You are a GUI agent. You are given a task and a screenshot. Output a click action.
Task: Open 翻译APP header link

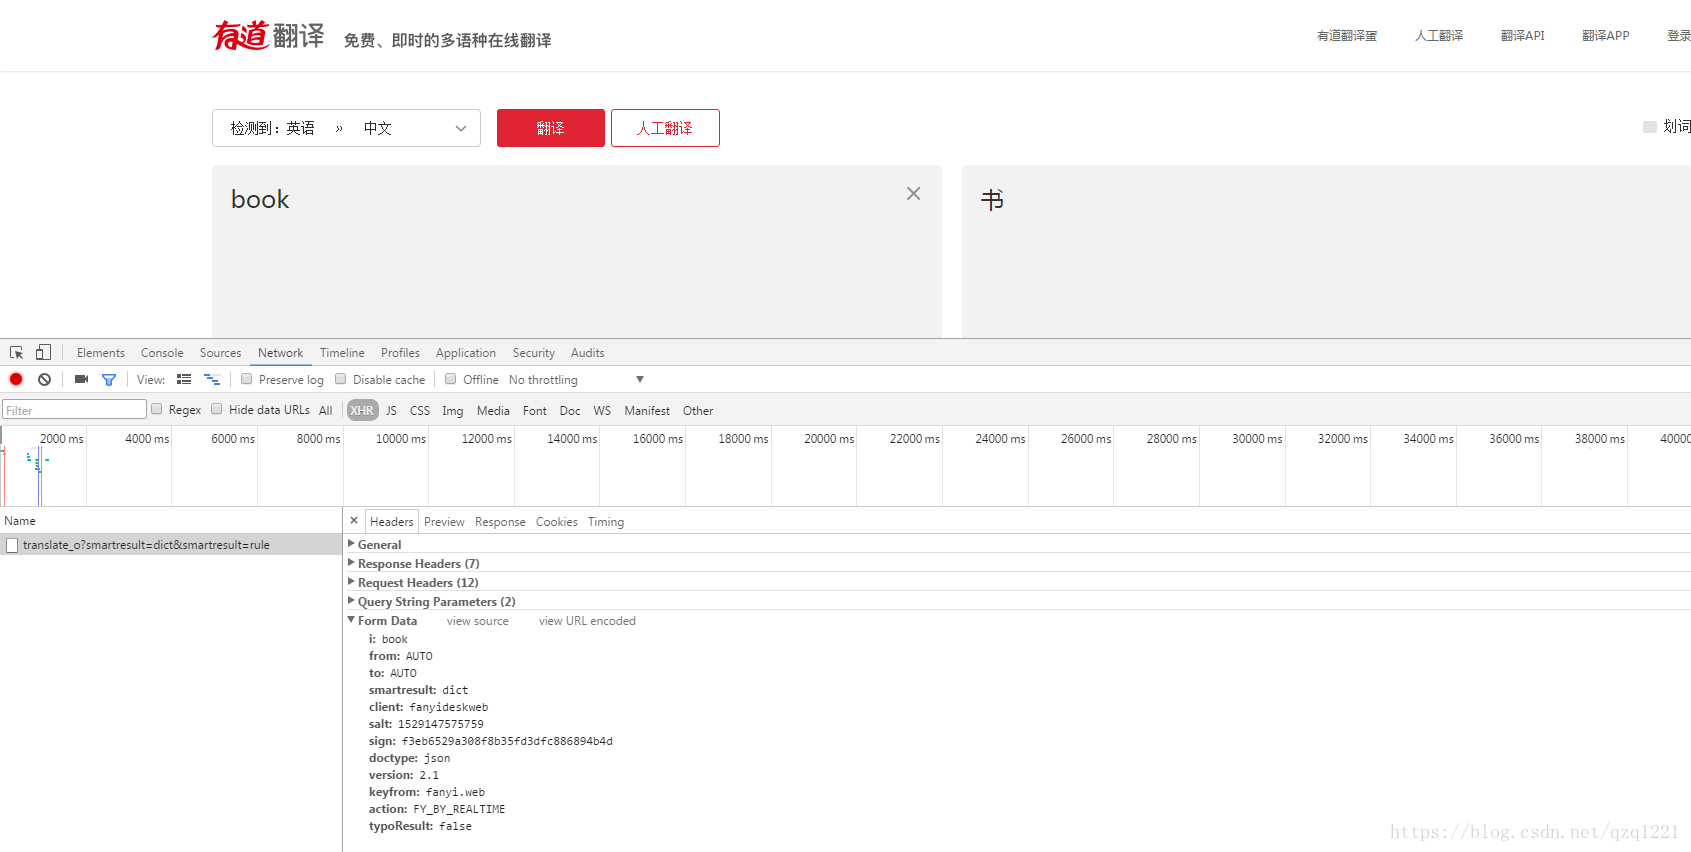[1605, 36]
